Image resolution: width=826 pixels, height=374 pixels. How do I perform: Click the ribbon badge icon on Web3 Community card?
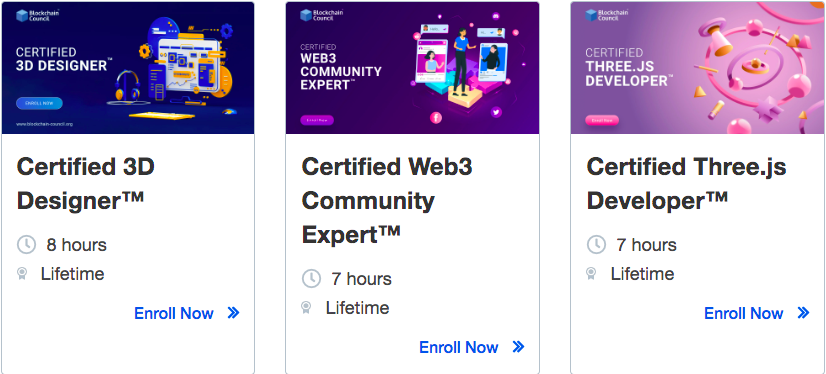(307, 308)
